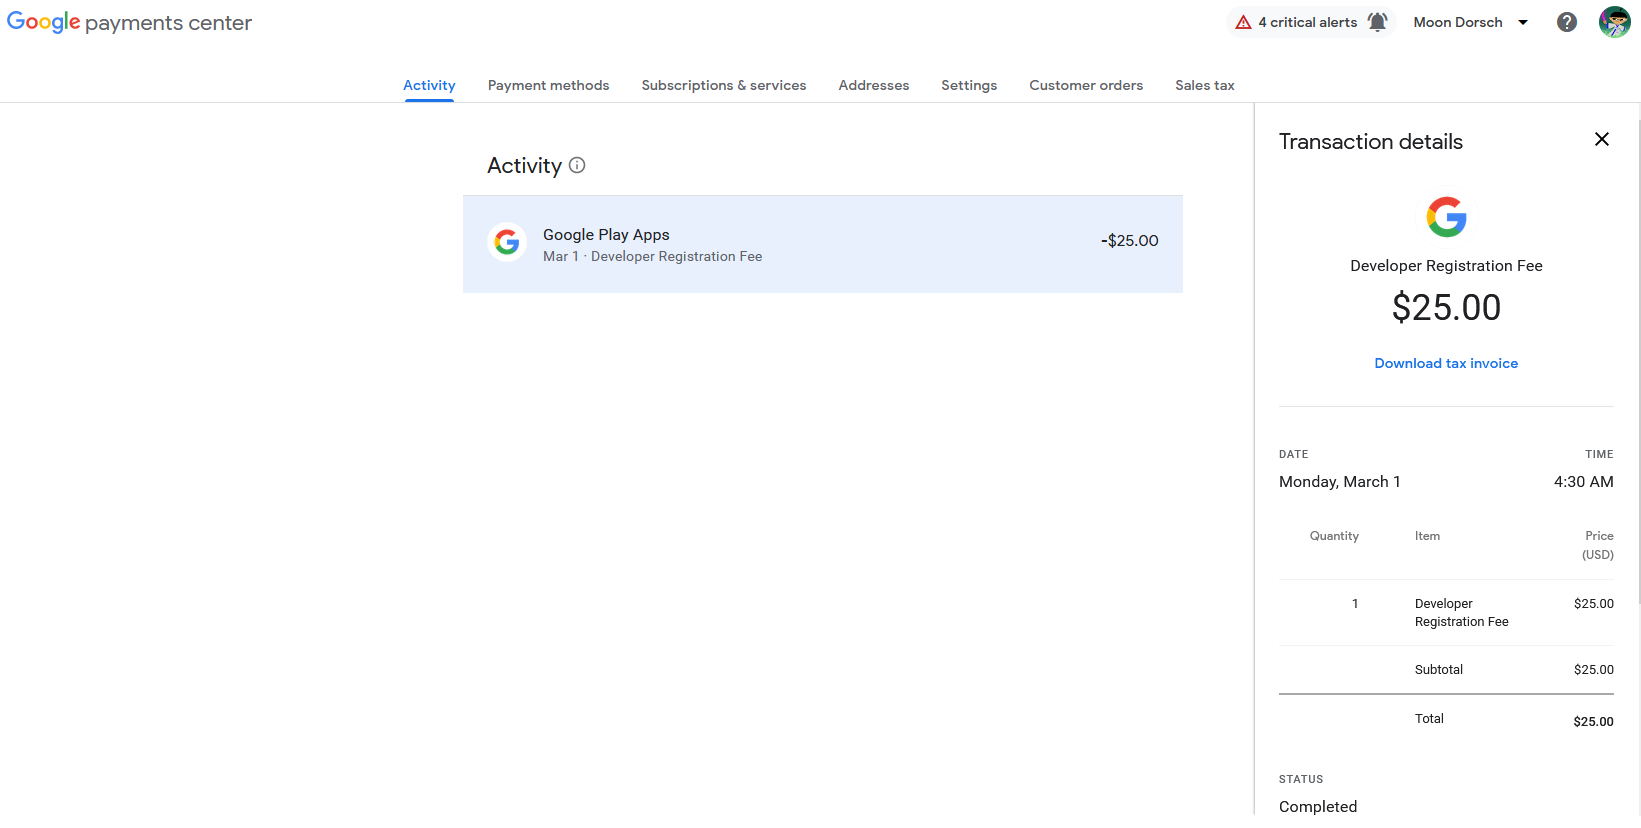1641x828 pixels.
Task: Open the Subscriptions & services tab
Action: click(724, 85)
